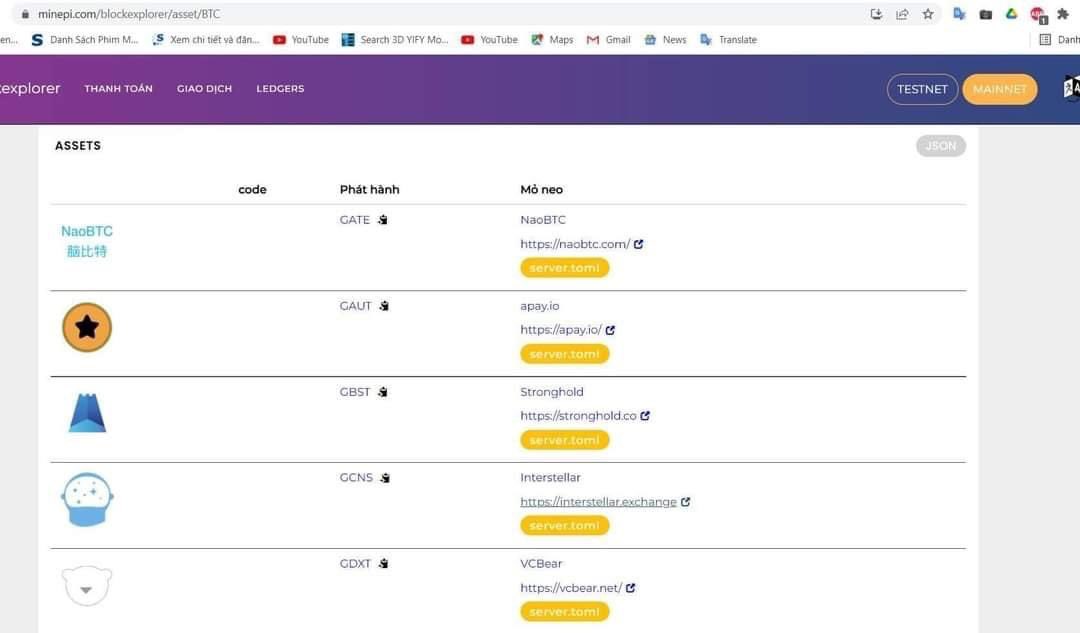Open the Danh Sách Phim bookmark

pyautogui.click(x=85, y=40)
